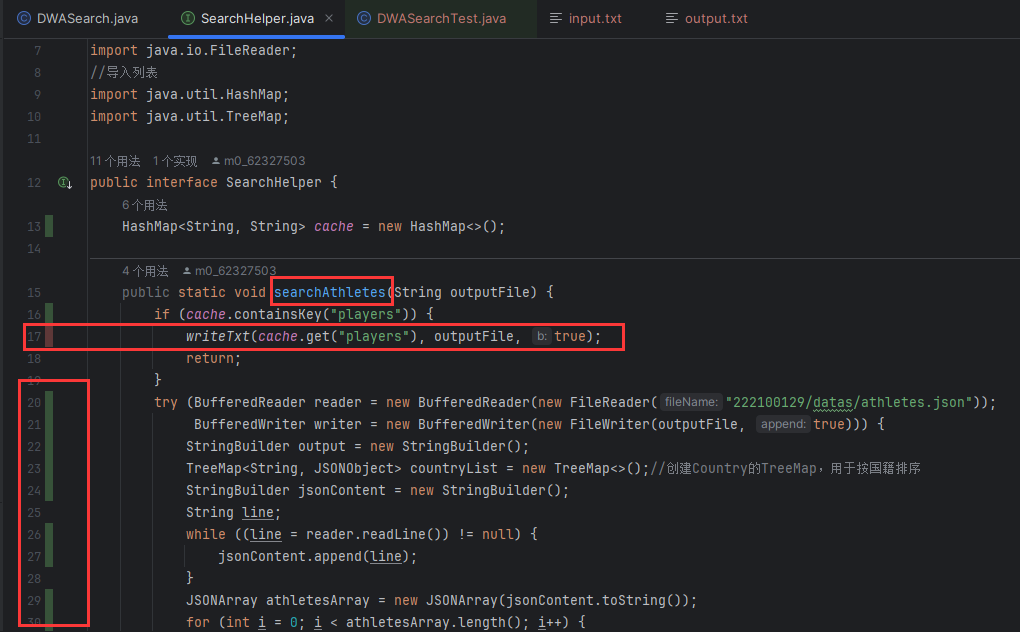Click the //导入列表 comment
Viewport: 1020px width, 632px height.
click(x=124, y=72)
